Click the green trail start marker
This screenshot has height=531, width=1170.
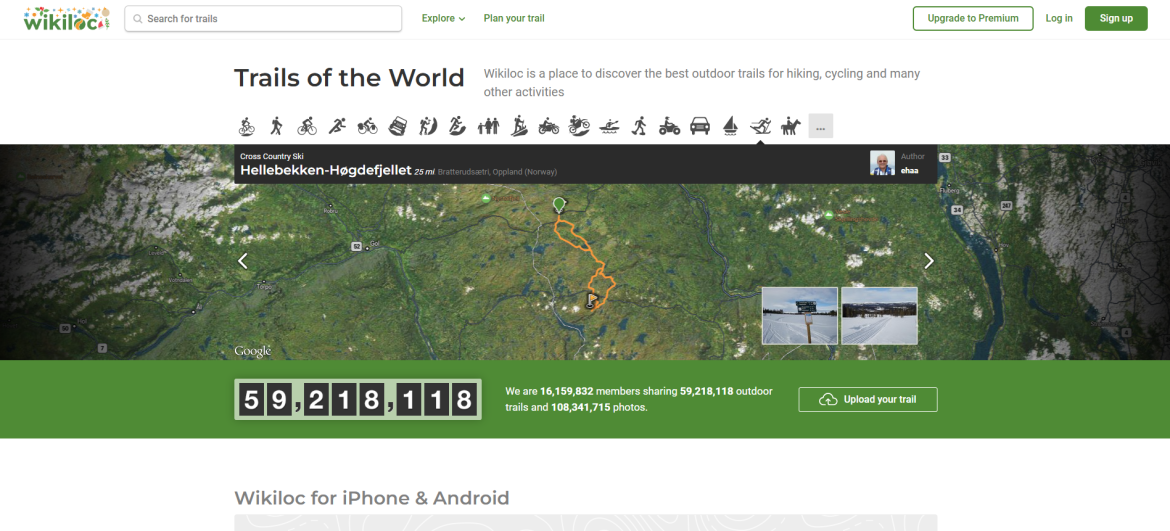[x=559, y=204]
